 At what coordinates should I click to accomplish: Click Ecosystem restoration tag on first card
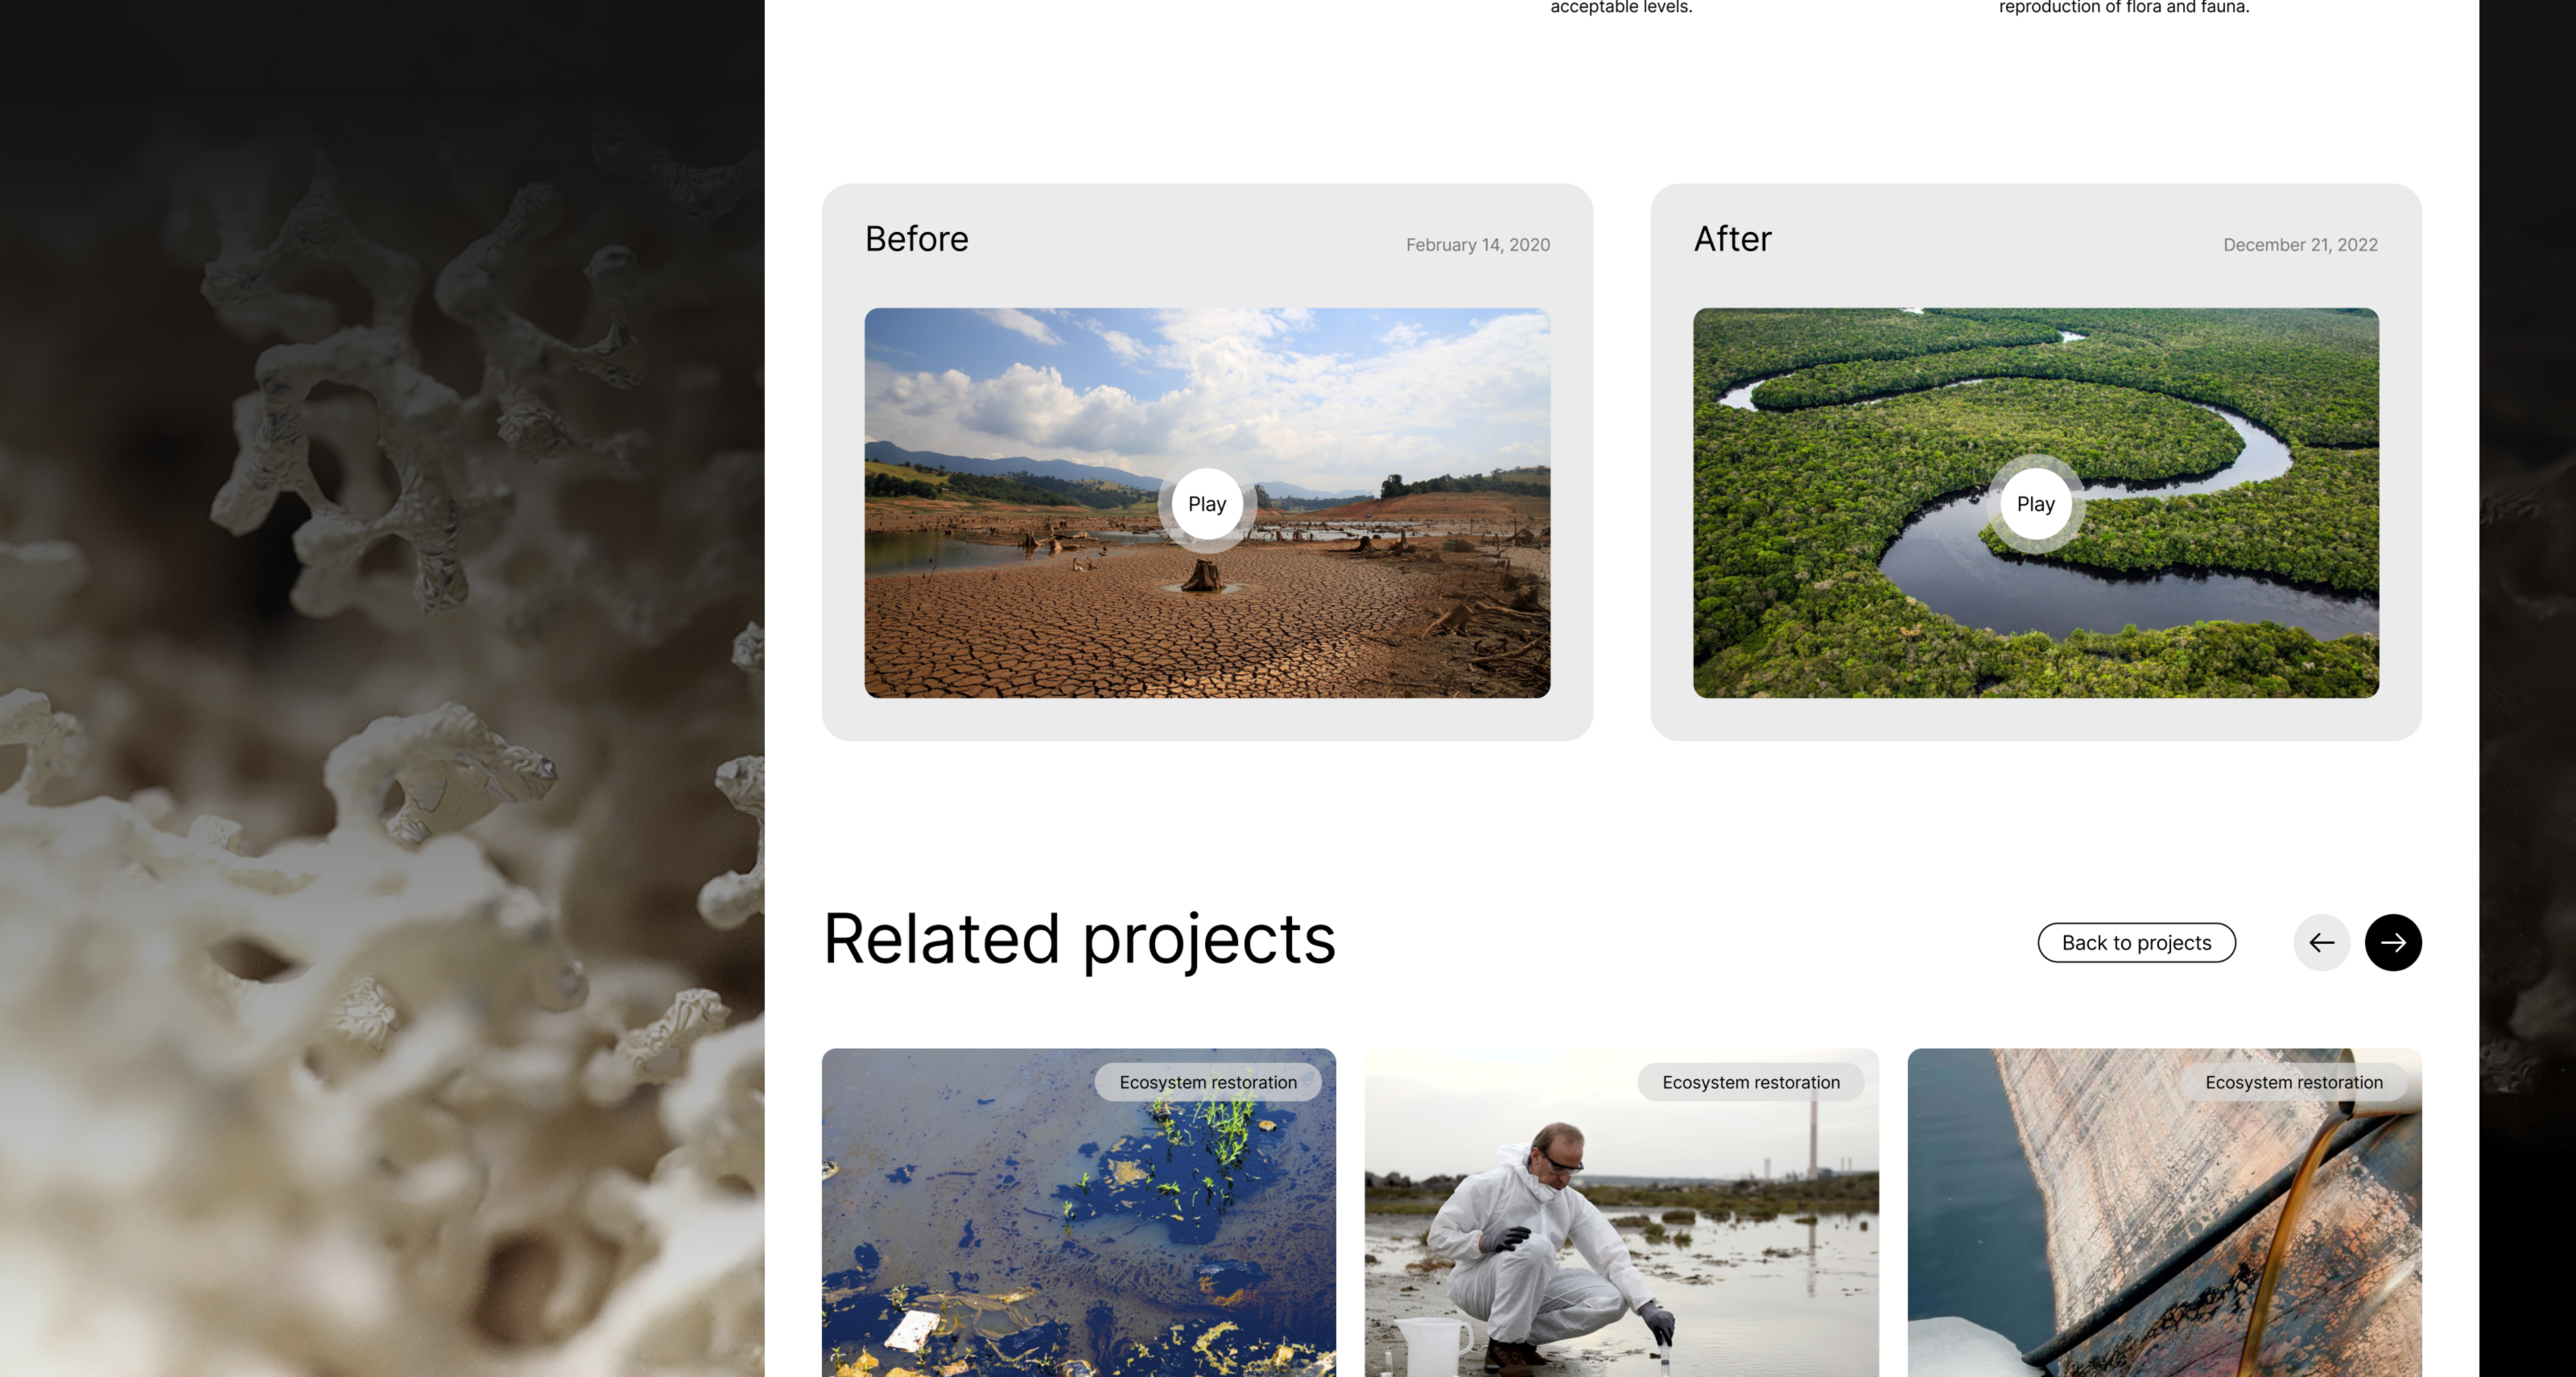point(1207,1082)
